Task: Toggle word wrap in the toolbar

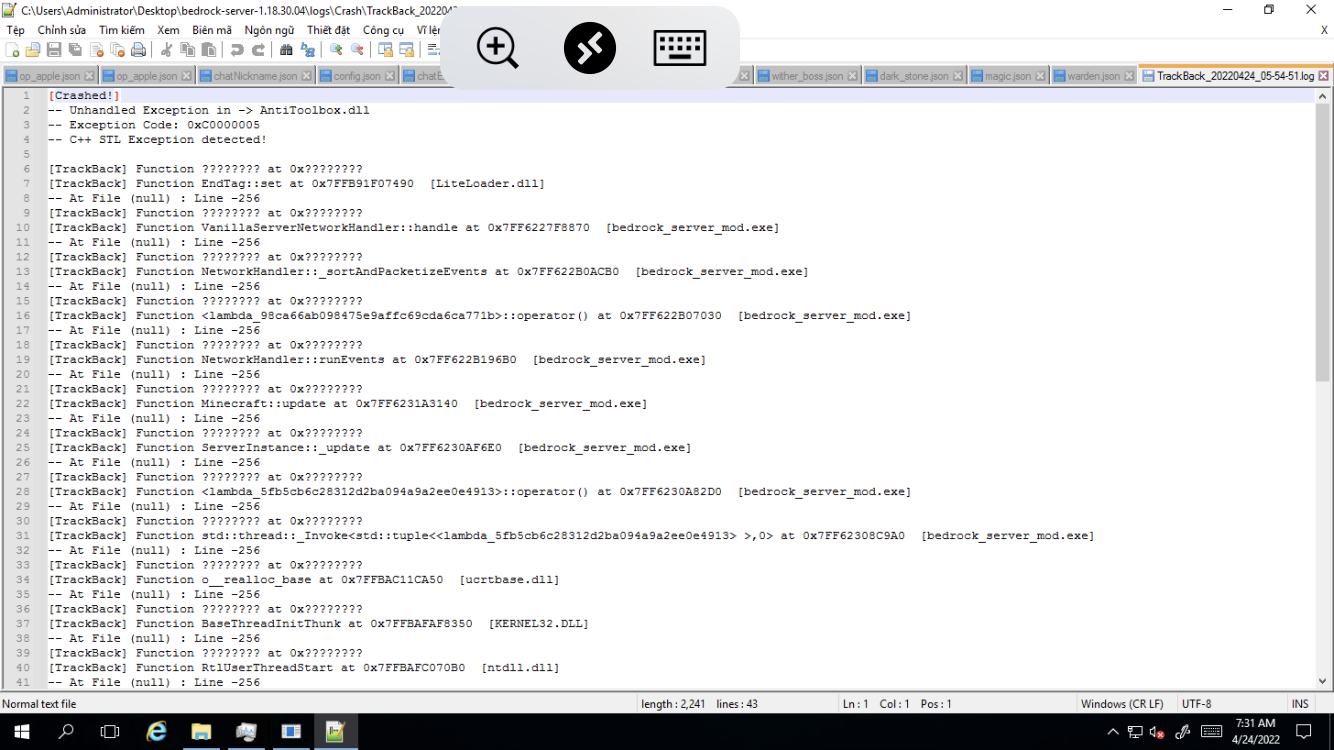Action: click(x=434, y=51)
